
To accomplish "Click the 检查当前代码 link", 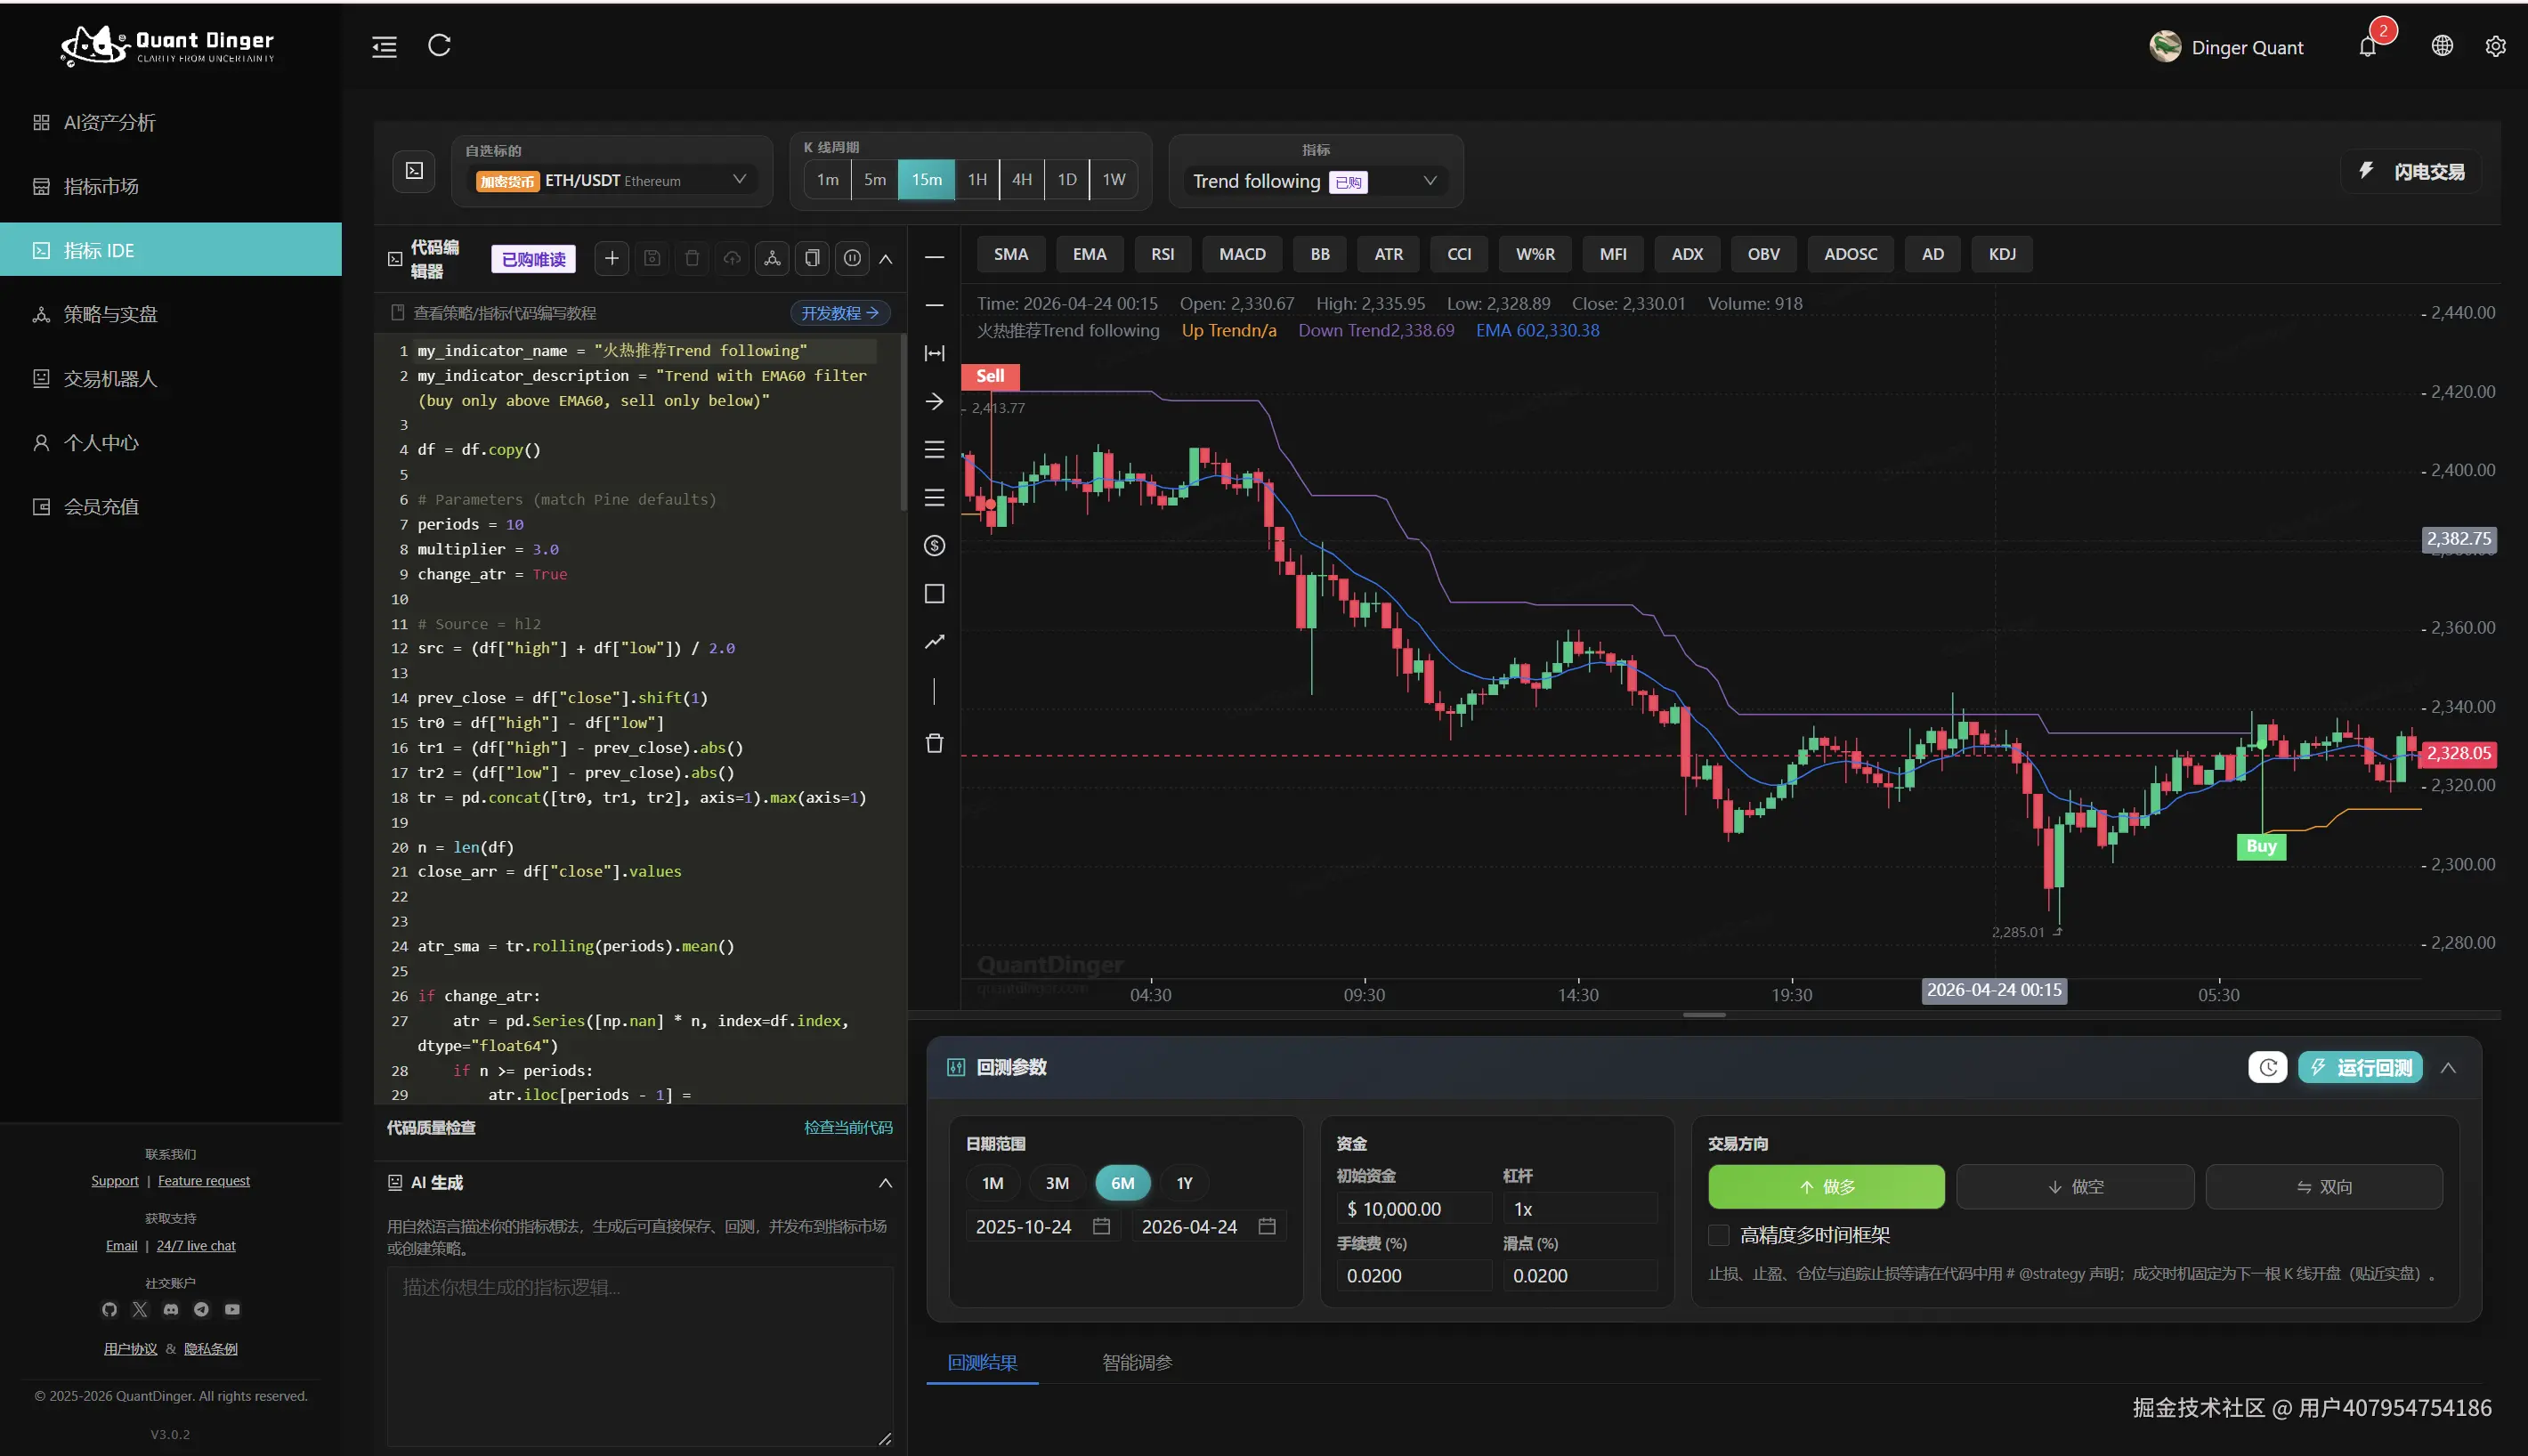I will [x=848, y=1127].
